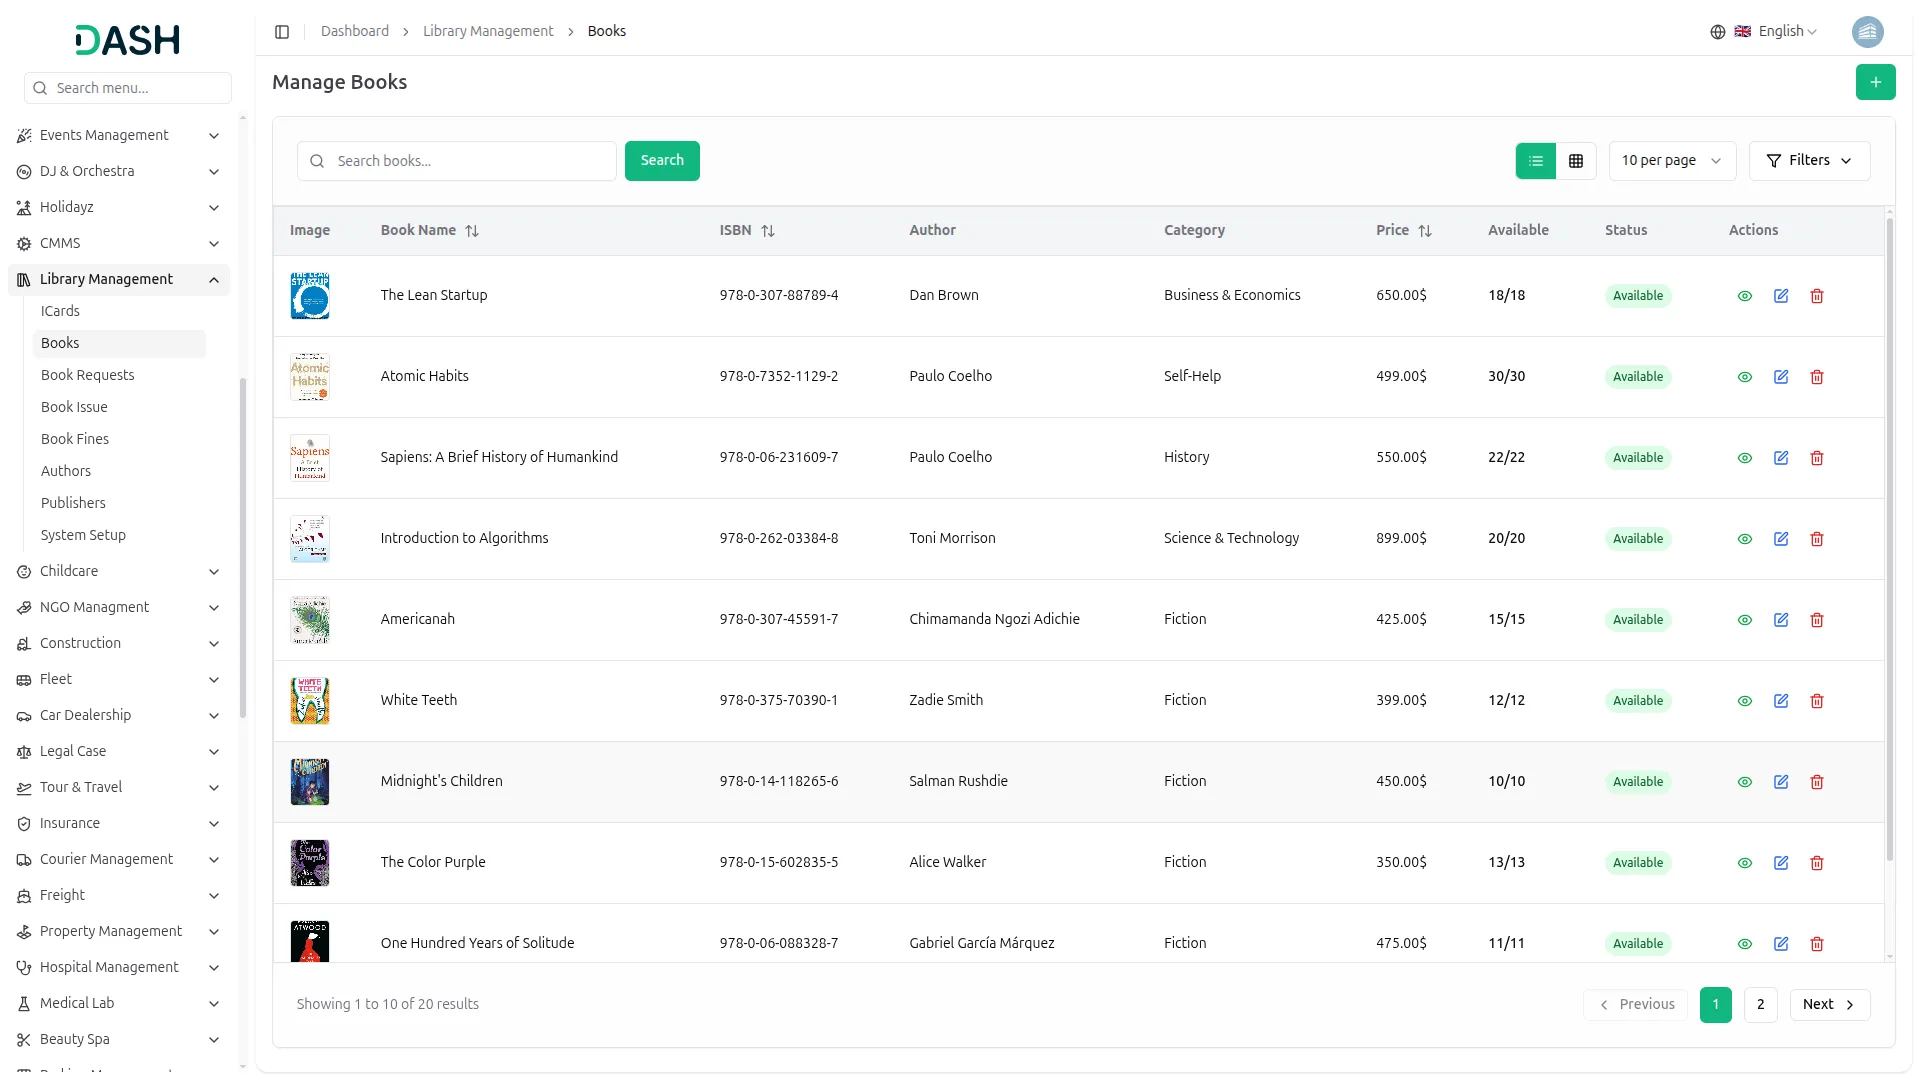
Task: Switch to list view layout
Action: (x=1535, y=161)
